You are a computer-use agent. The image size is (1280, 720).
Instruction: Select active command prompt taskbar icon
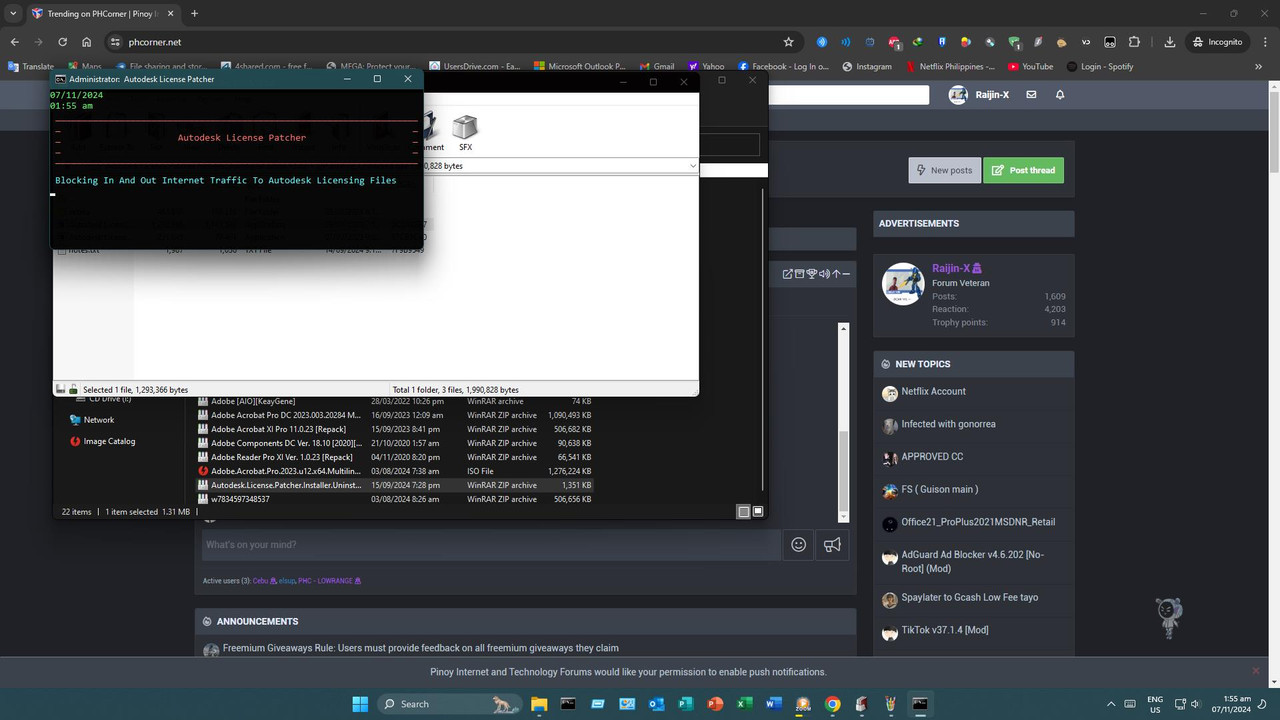coord(920,704)
